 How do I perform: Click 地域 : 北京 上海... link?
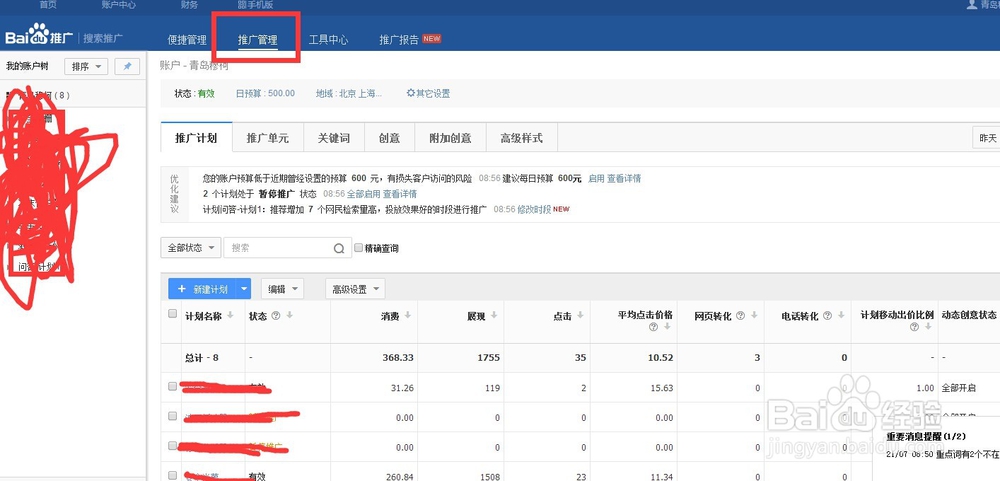(x=349, y=93)
